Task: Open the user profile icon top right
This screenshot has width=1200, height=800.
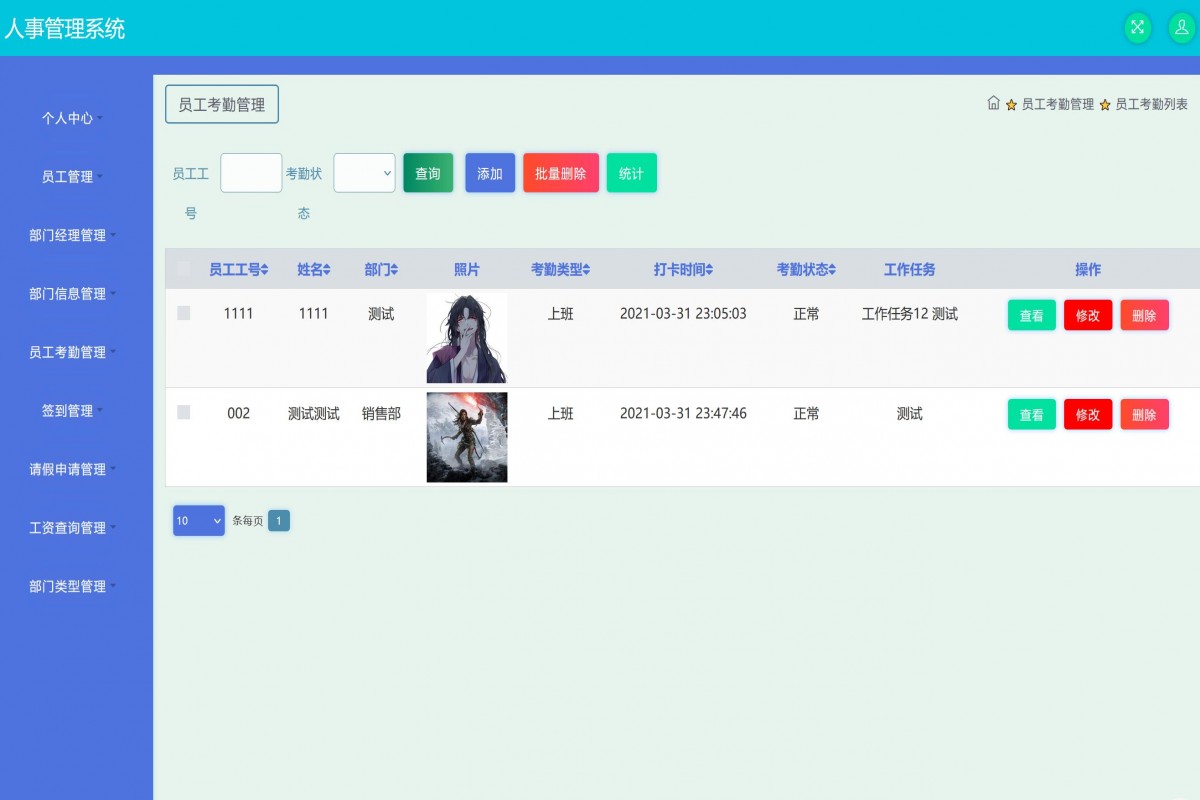Action: 1183,28
